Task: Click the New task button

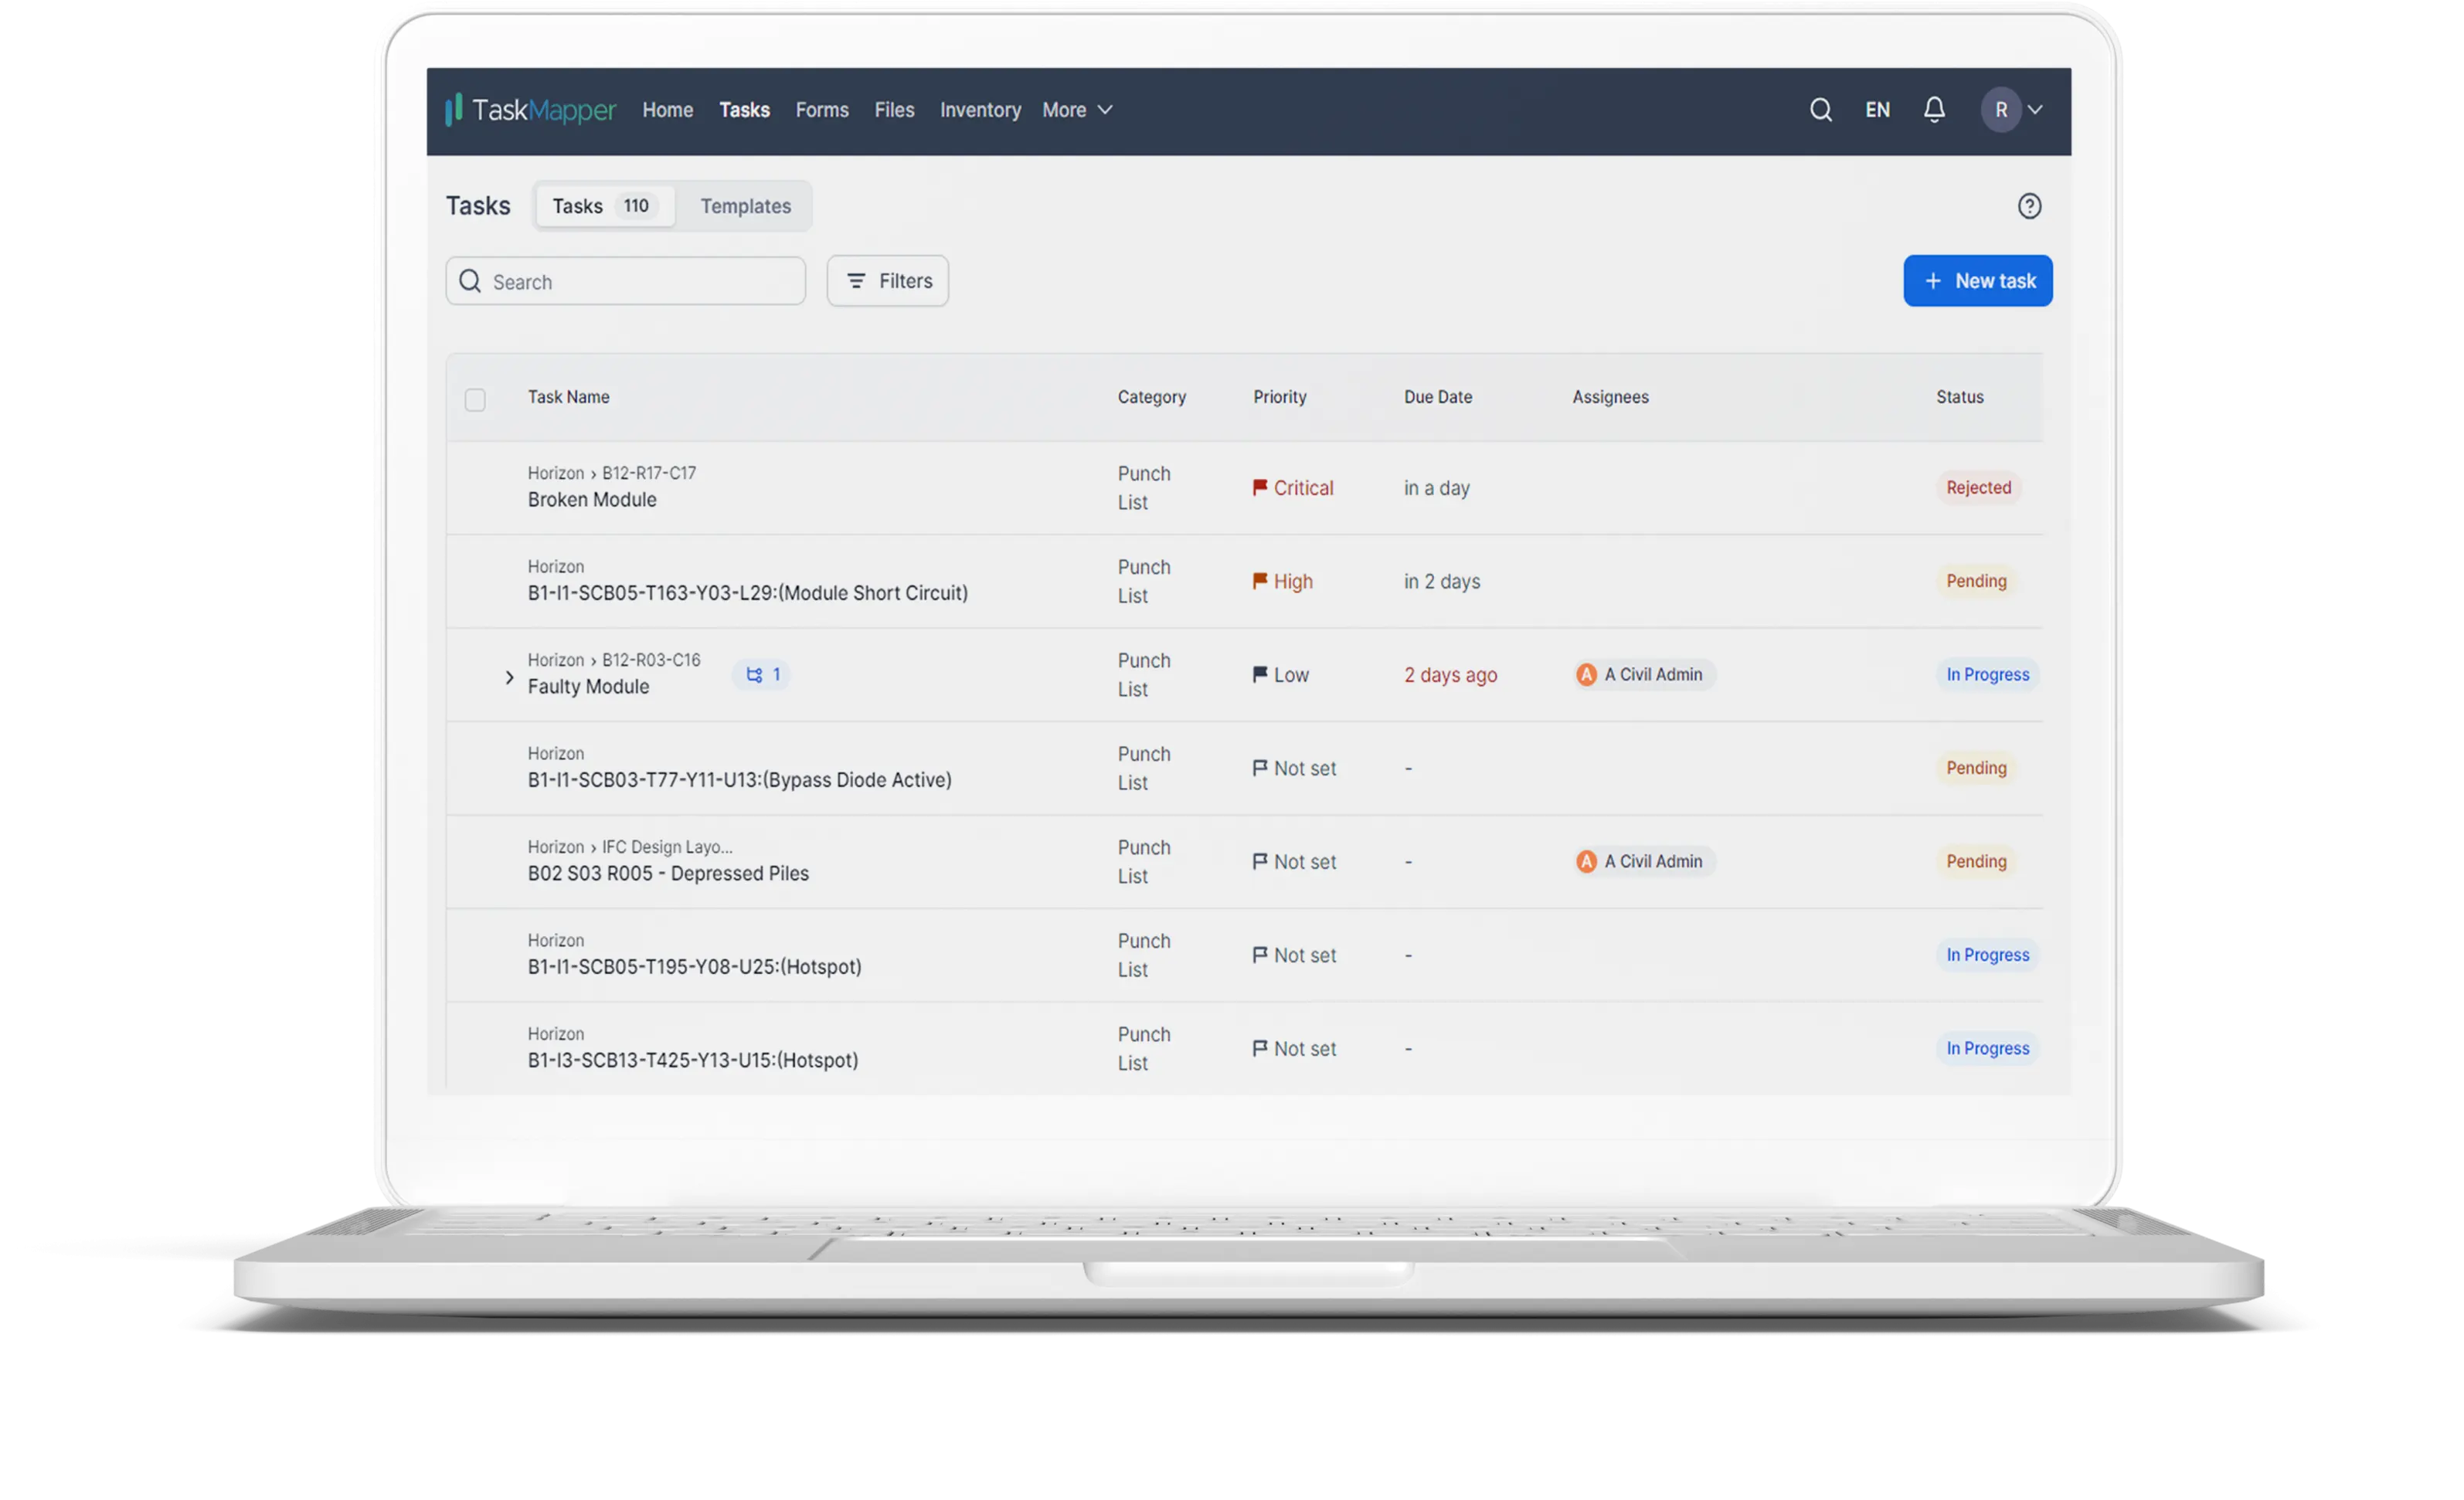Action: point(1977,281)
